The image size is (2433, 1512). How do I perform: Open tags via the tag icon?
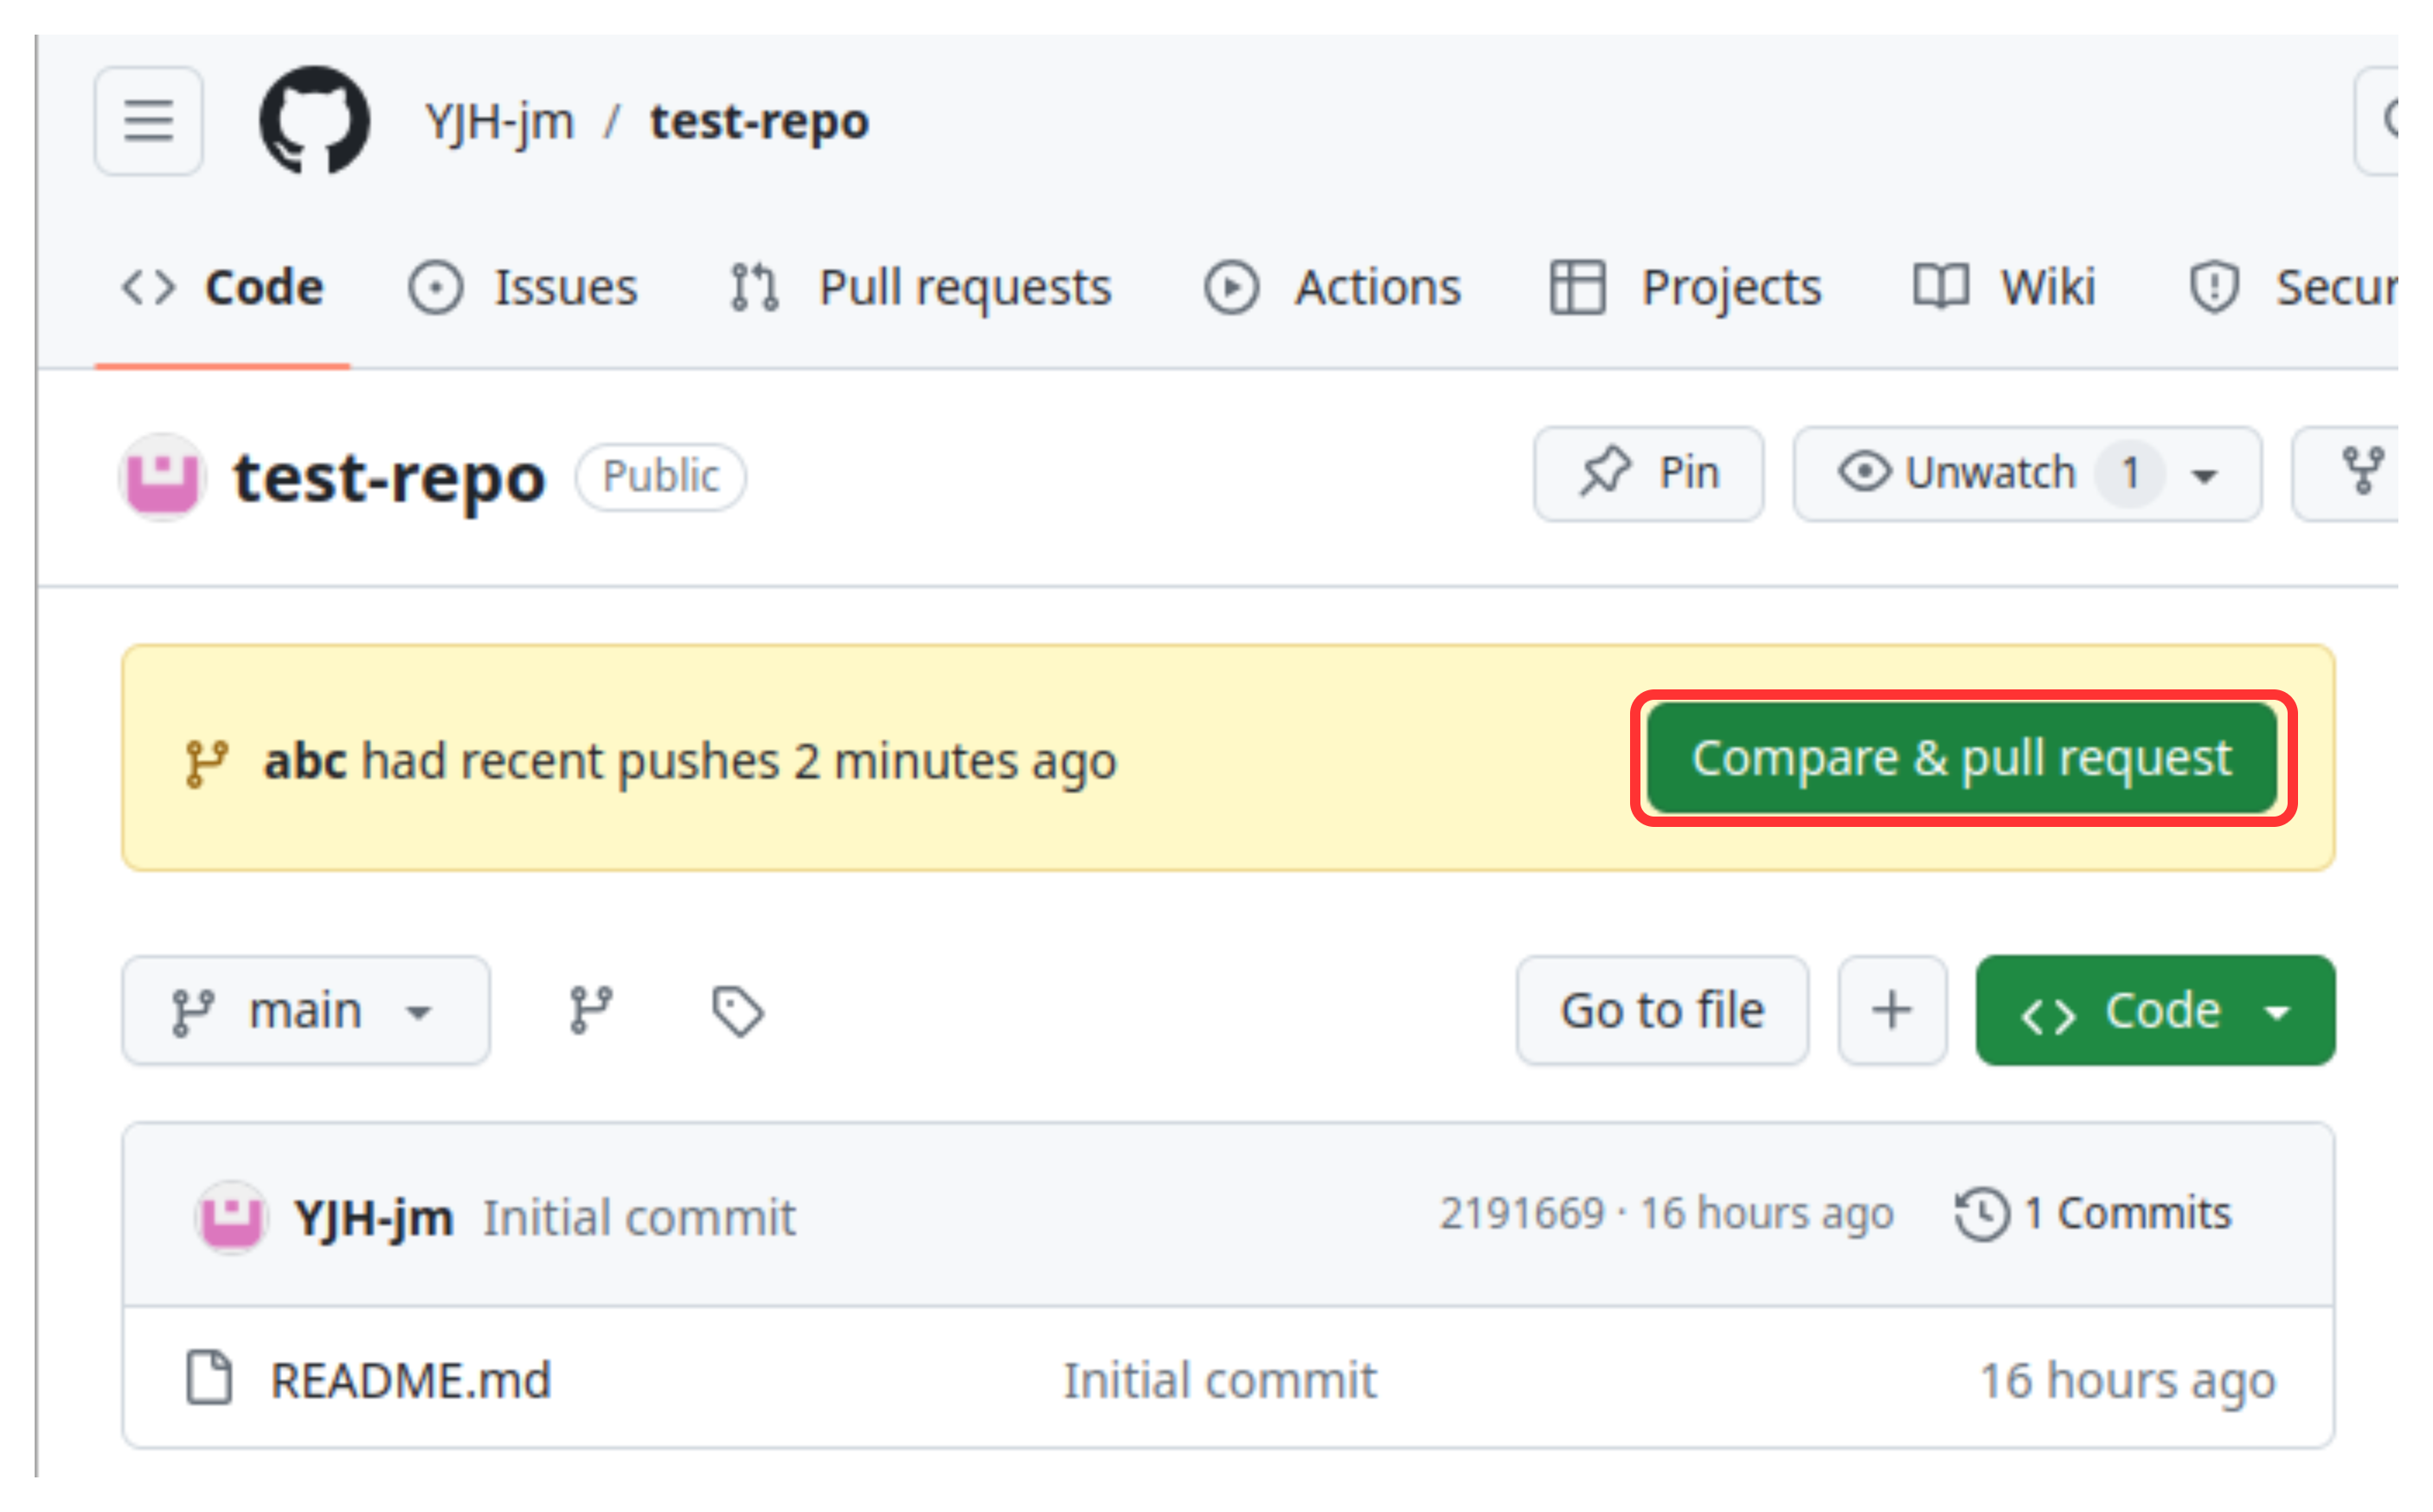[738, 1011]
